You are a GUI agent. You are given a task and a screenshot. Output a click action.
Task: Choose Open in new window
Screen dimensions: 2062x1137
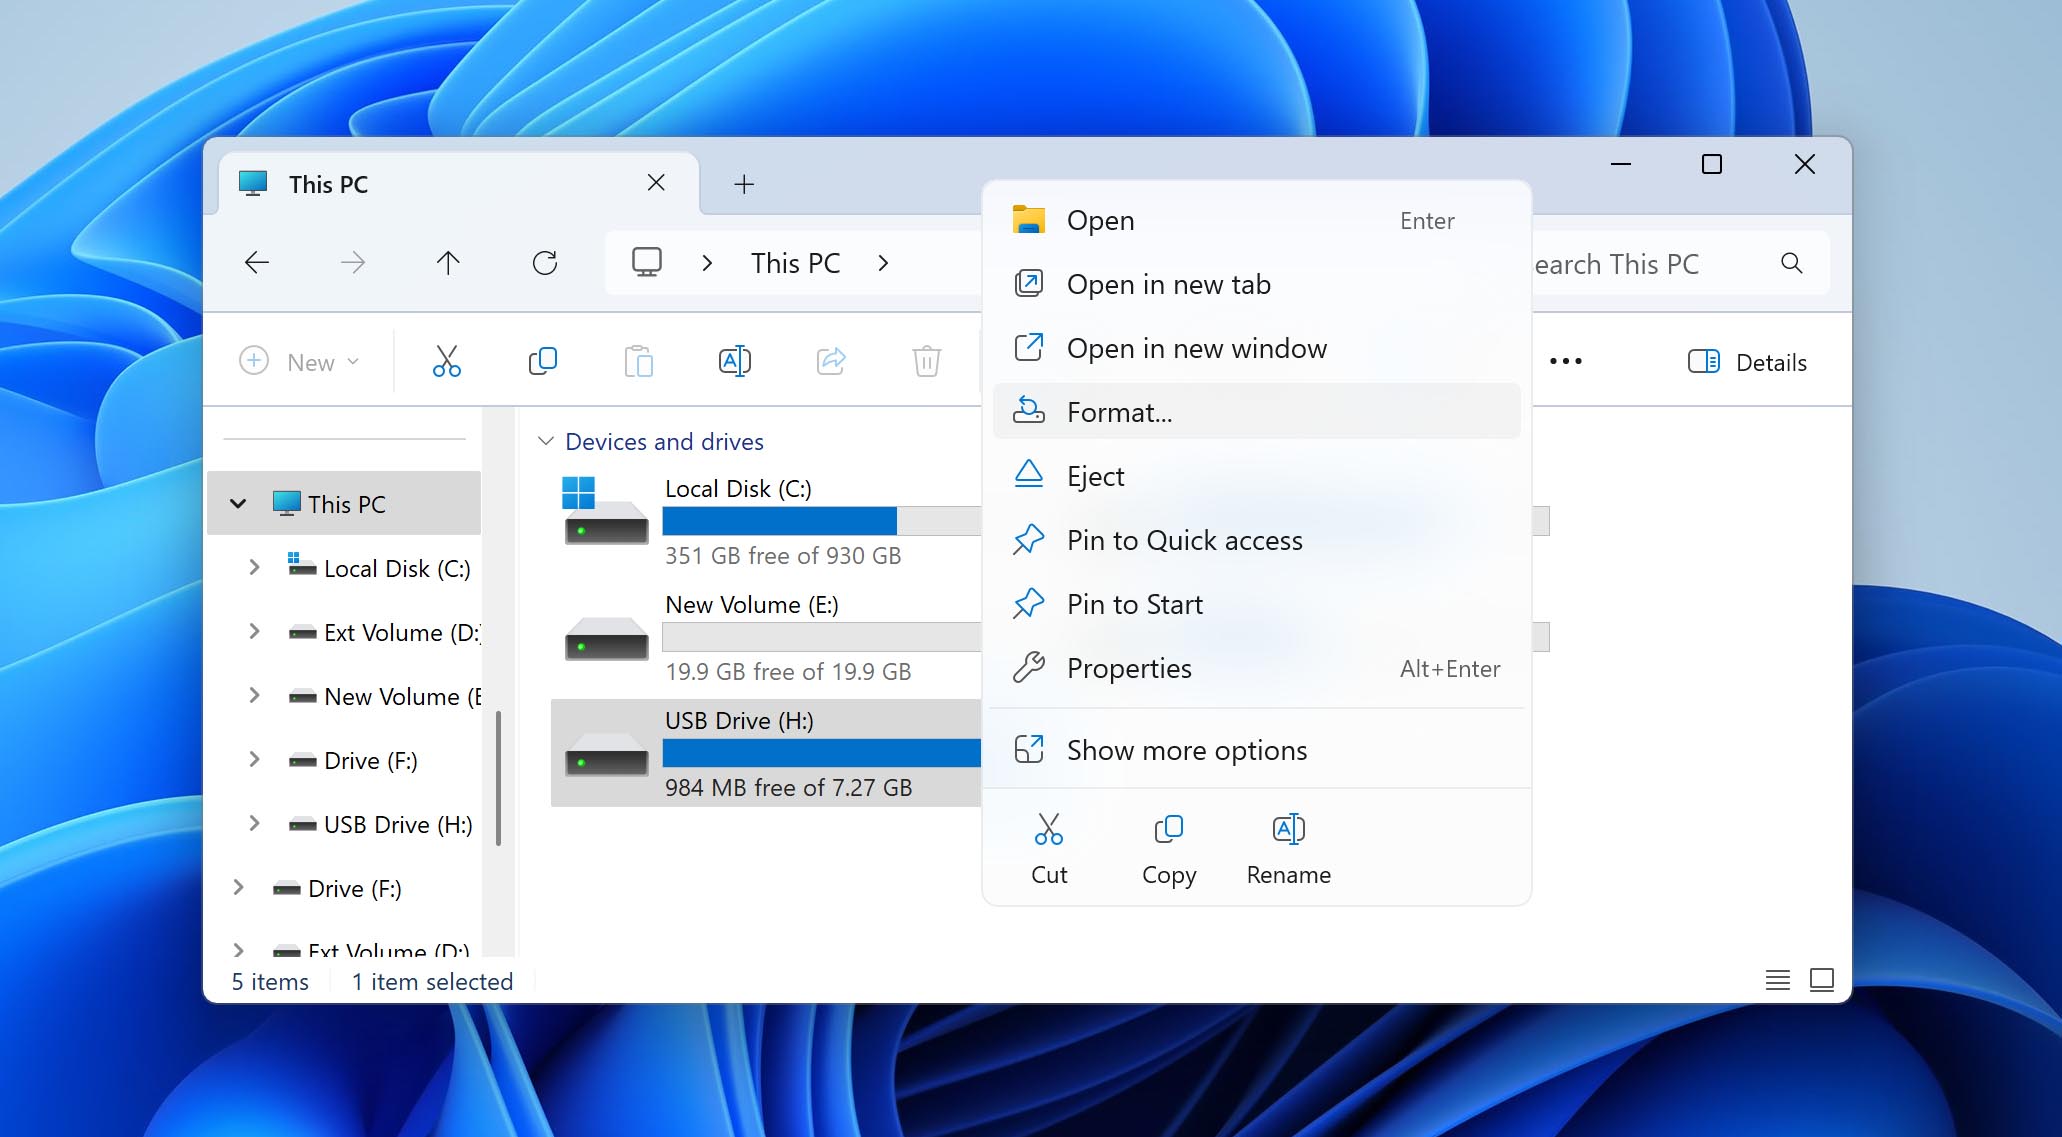(1256, 348)
